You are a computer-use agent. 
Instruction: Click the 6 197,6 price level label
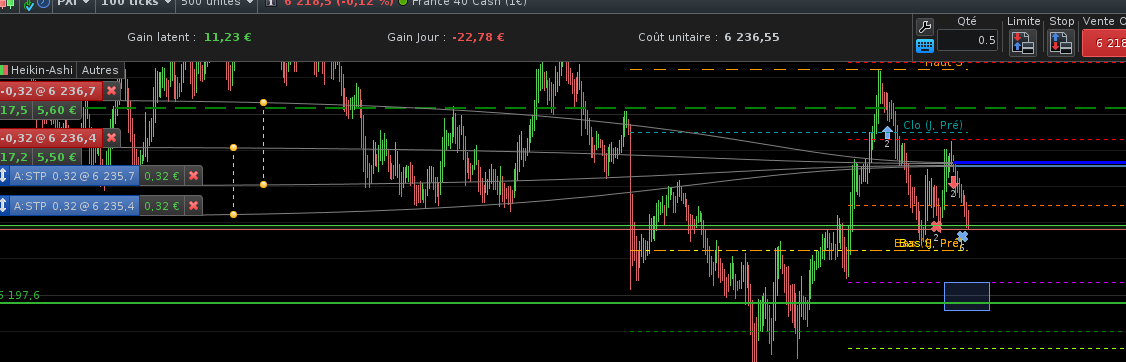coord(20,295)
